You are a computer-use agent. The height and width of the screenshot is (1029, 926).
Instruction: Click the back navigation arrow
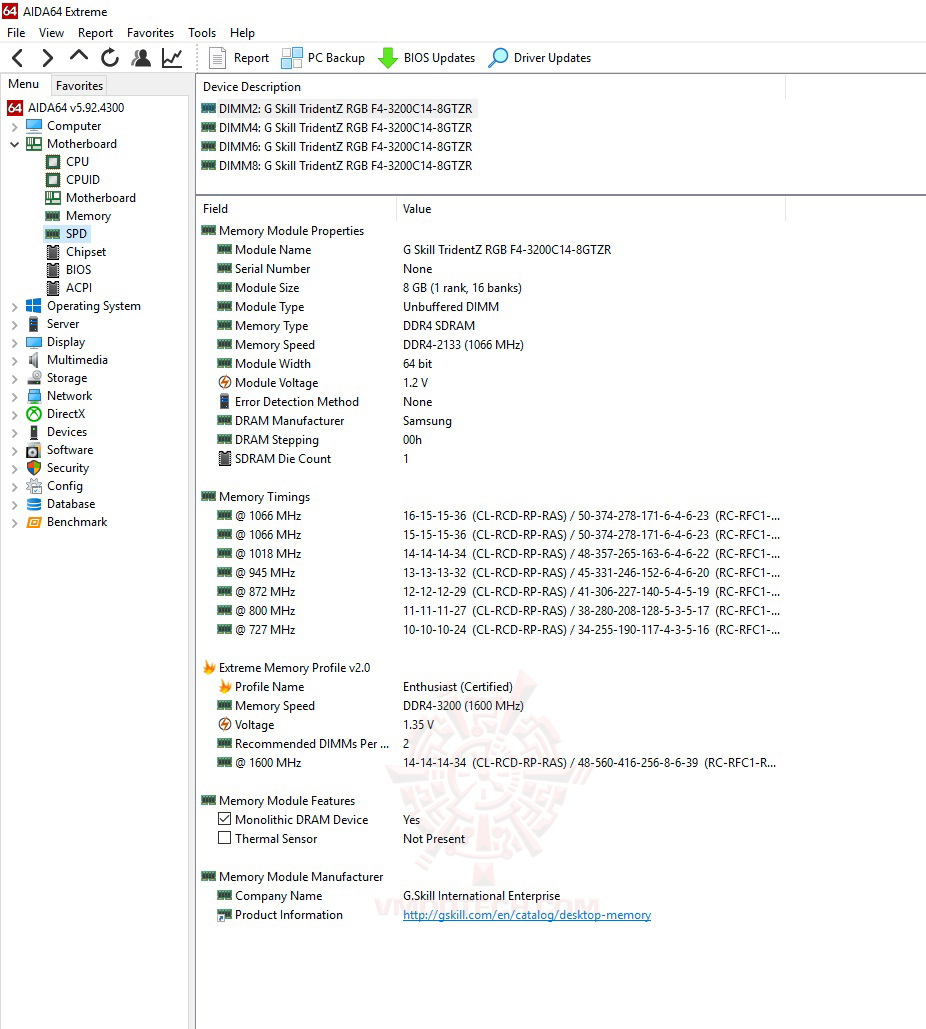tap(16, 58)
